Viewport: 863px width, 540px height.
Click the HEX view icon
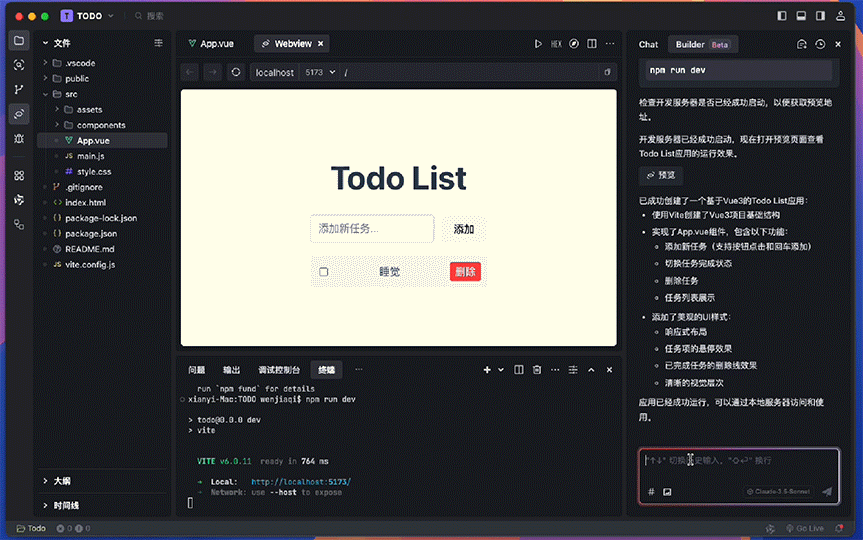click(556, 44)
